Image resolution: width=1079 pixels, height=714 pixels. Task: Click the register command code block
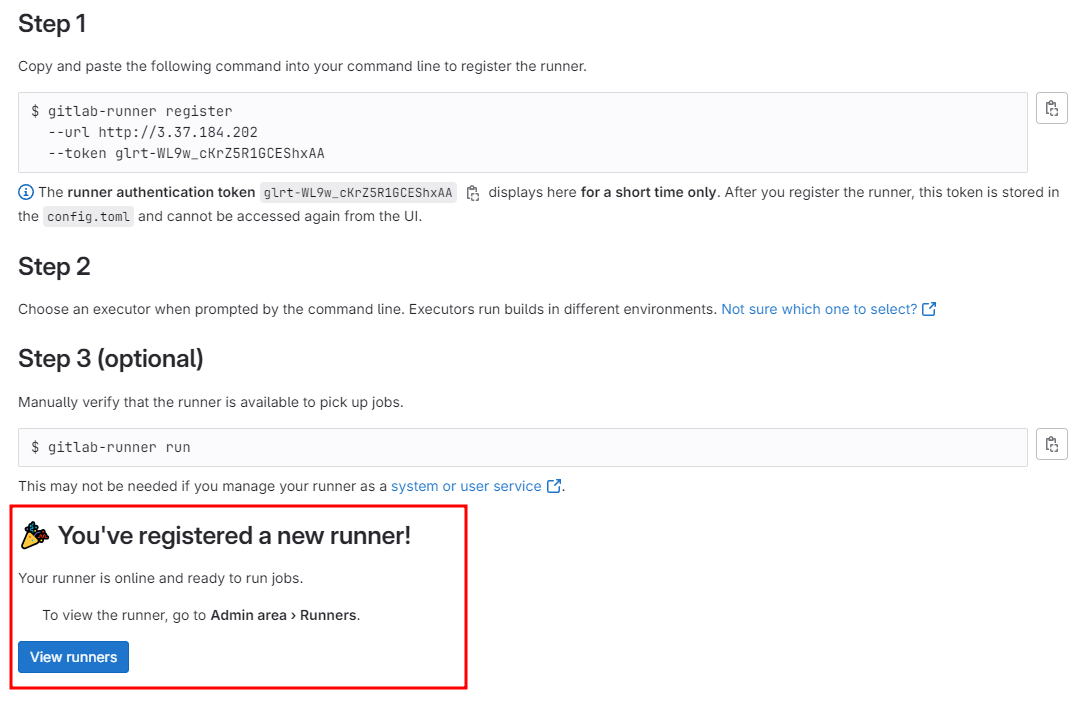tap(522, 132)
